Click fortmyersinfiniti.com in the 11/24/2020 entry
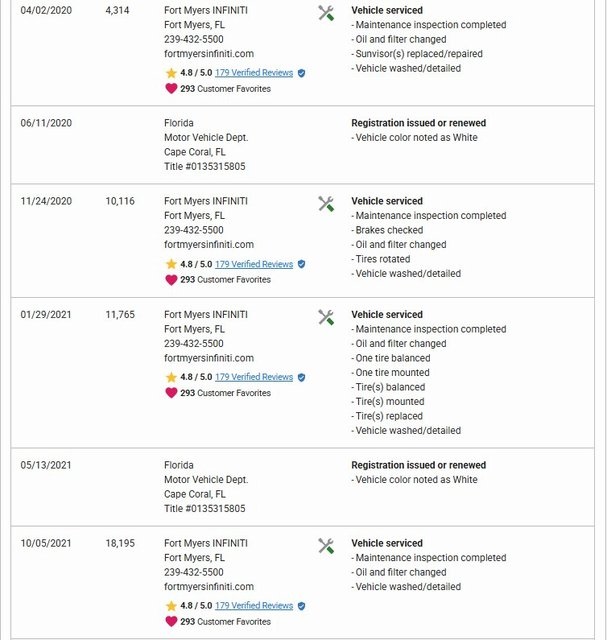 [x=209, y=244]
